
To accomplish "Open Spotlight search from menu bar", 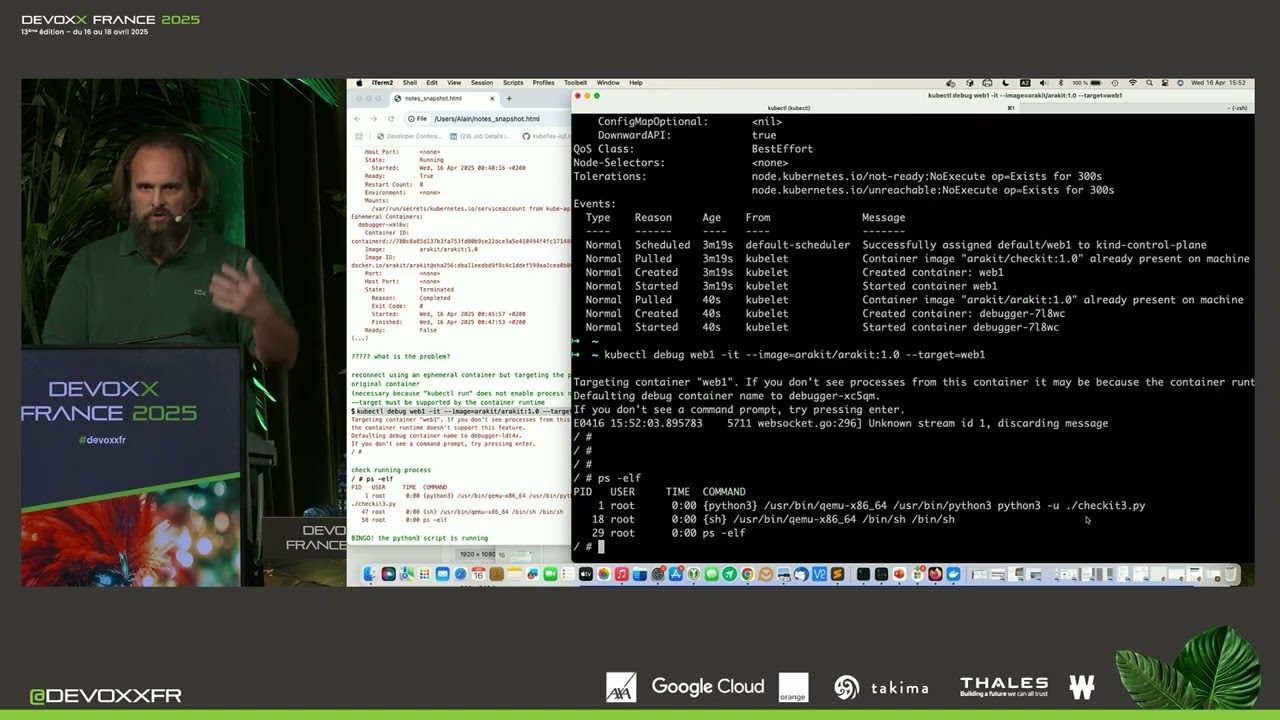I will click(1149, 83).
